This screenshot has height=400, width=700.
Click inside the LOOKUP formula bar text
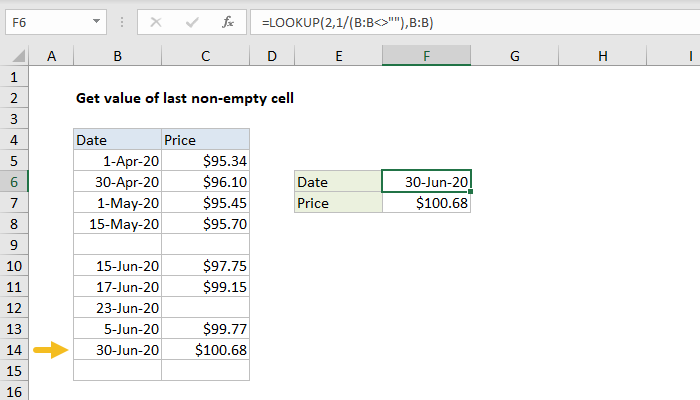(347, 23)
